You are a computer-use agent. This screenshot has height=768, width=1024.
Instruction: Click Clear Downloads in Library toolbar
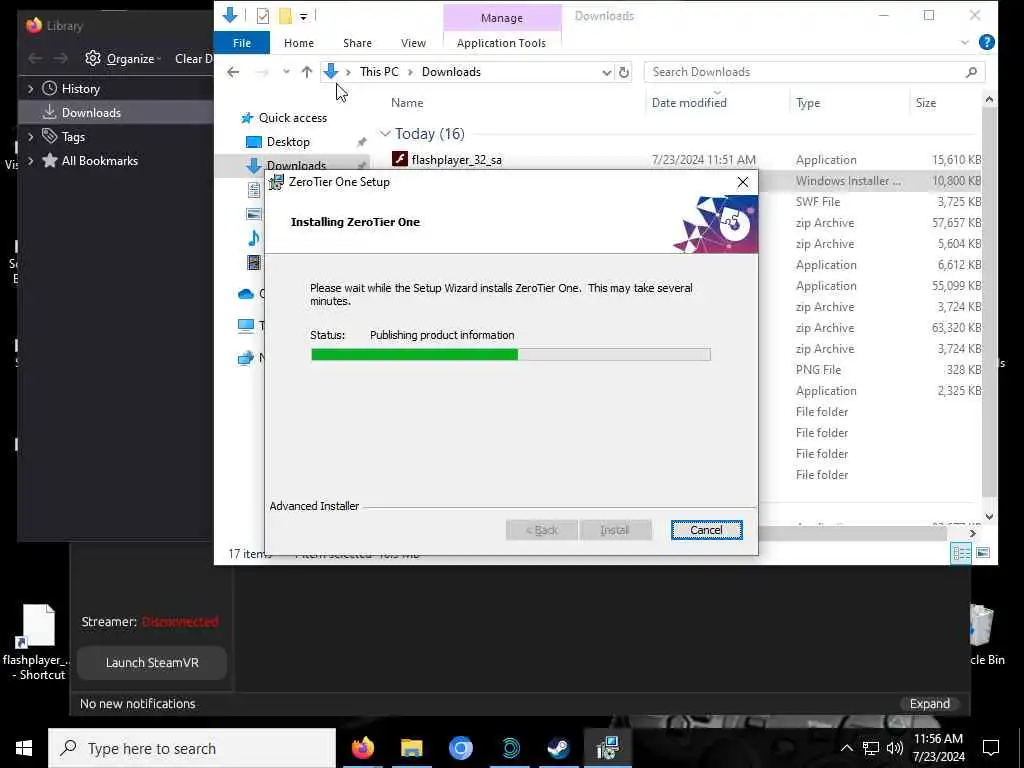[193, 59]
